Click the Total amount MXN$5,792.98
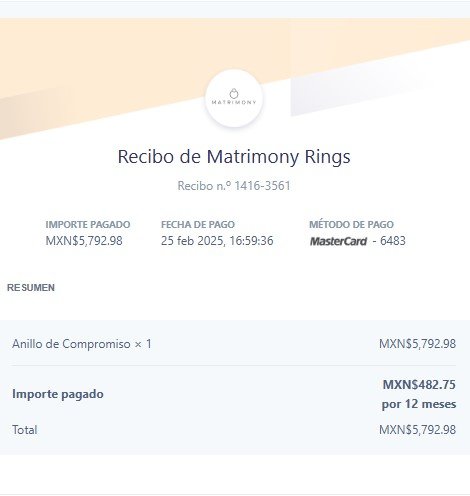This screenshot has width=470, height=496. pyautogui.click(x=417, y=430)
